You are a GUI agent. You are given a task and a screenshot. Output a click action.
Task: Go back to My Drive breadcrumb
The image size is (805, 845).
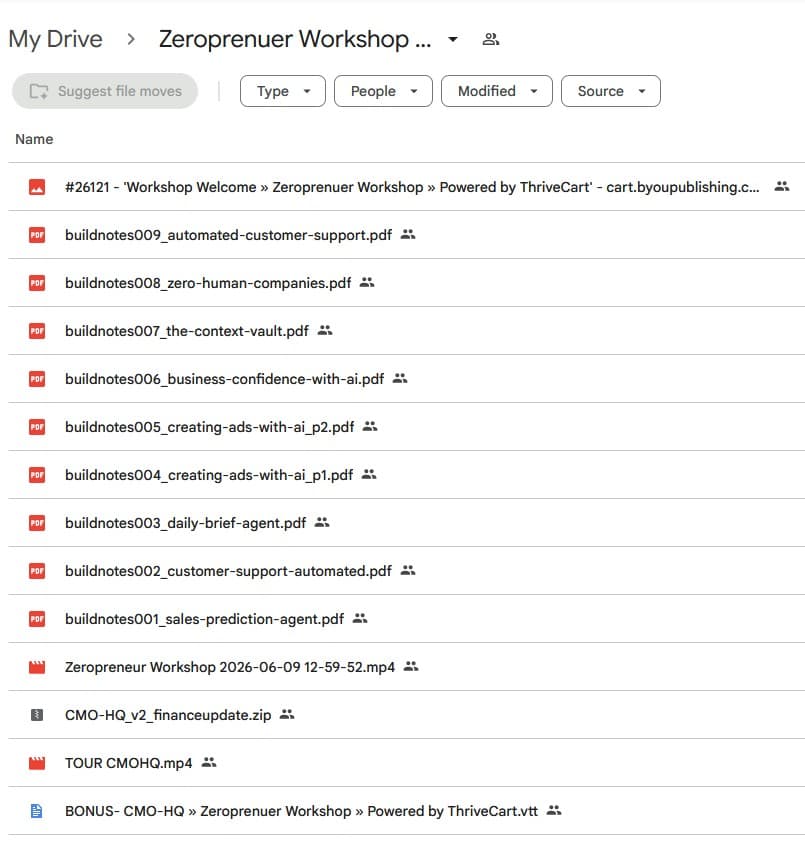pos(55,39)
